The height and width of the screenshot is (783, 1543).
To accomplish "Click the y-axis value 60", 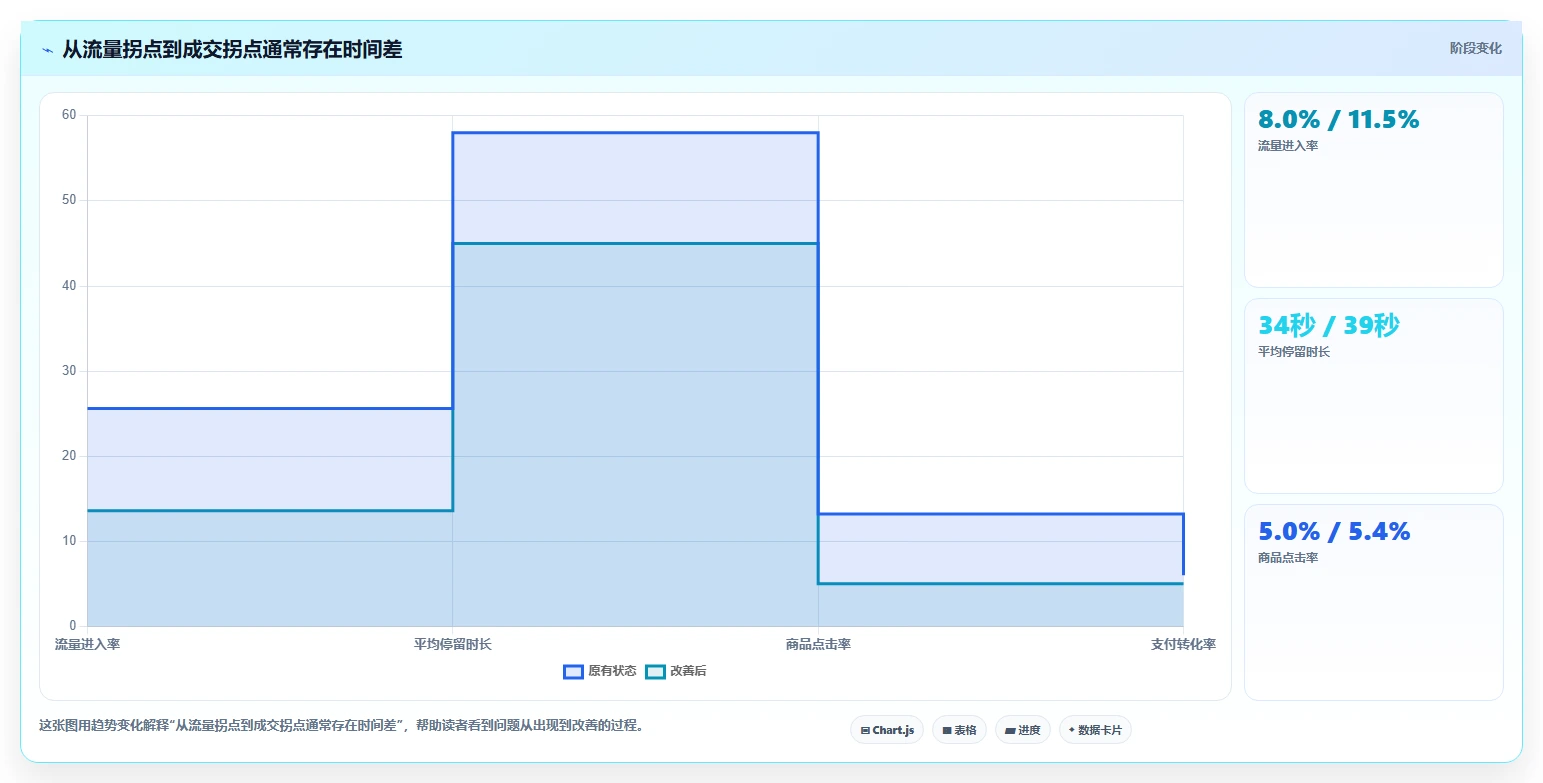I will [69, 115].
